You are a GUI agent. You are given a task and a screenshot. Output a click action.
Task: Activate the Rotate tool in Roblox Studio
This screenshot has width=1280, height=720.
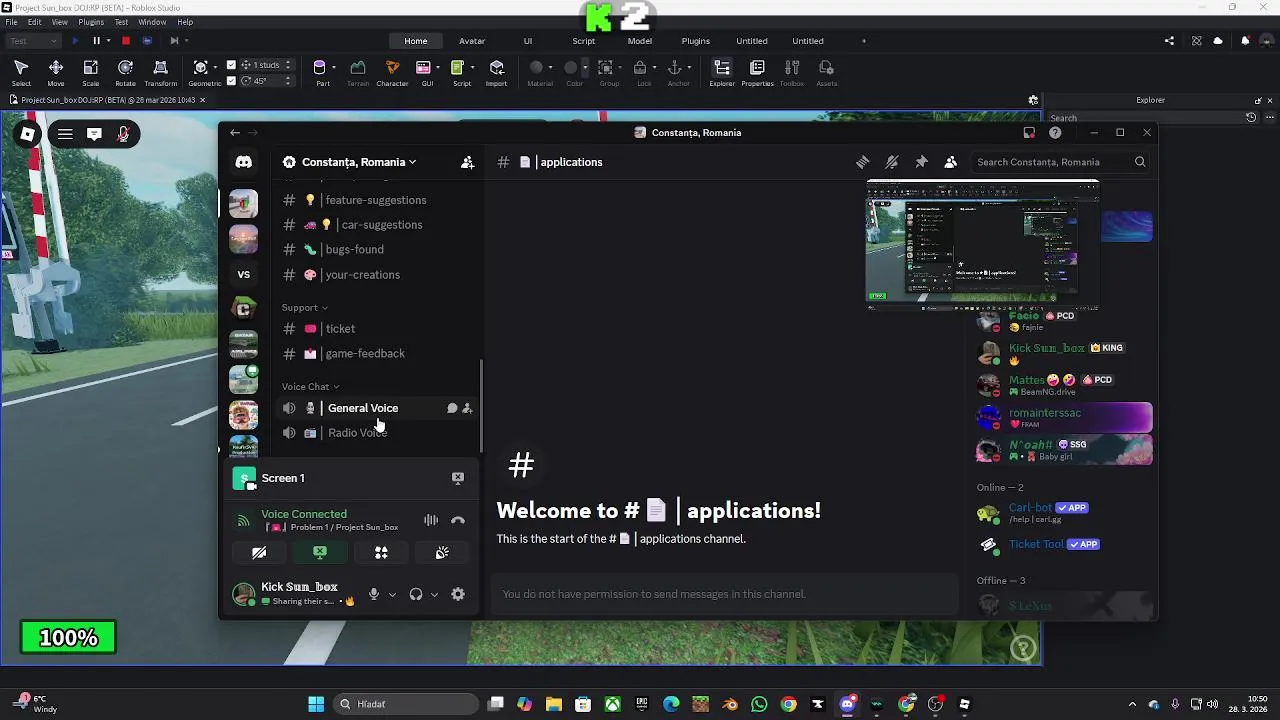(125, 72)
